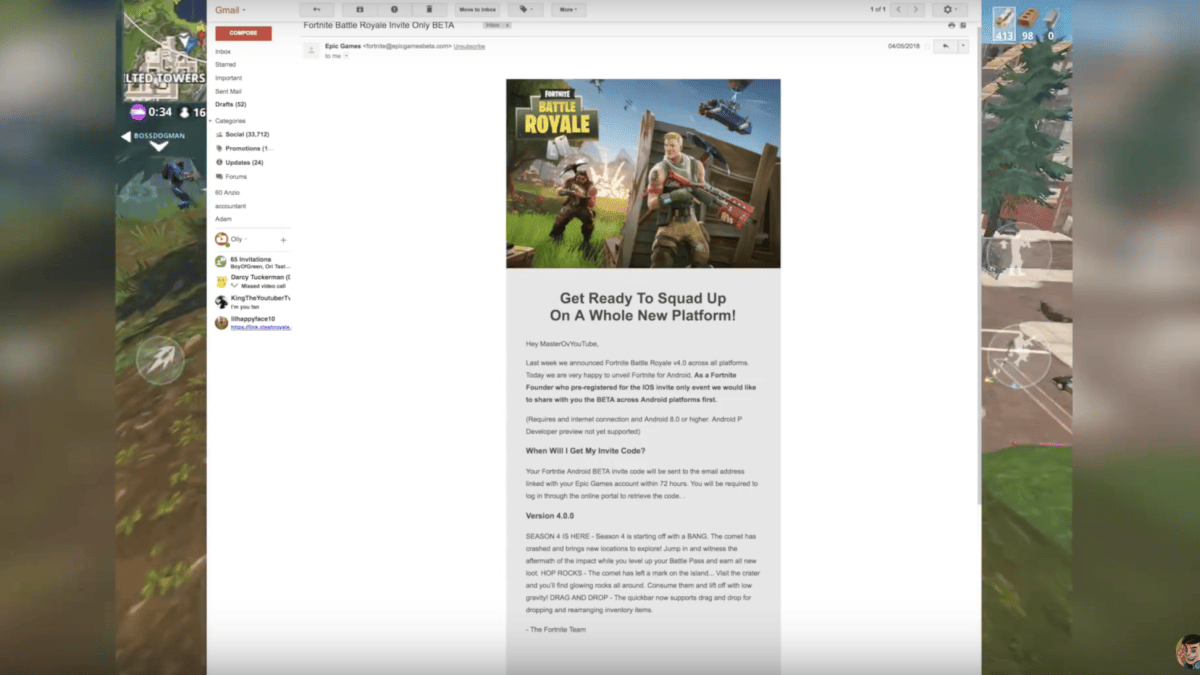This screenshot has width=1200, height=675.
Task: Go to the older conversation arrow
Action: click(x=916, y=9)
